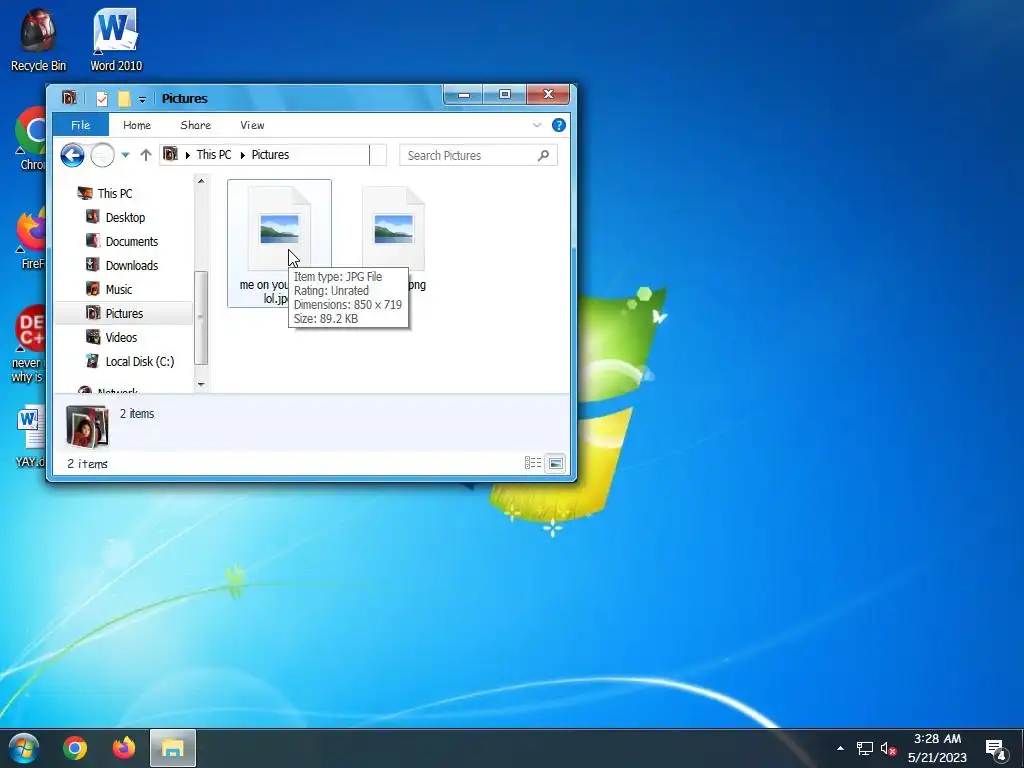Click This PC in the address bar
The width and height of the screenshot is (1024, 768).
point(214,155)
